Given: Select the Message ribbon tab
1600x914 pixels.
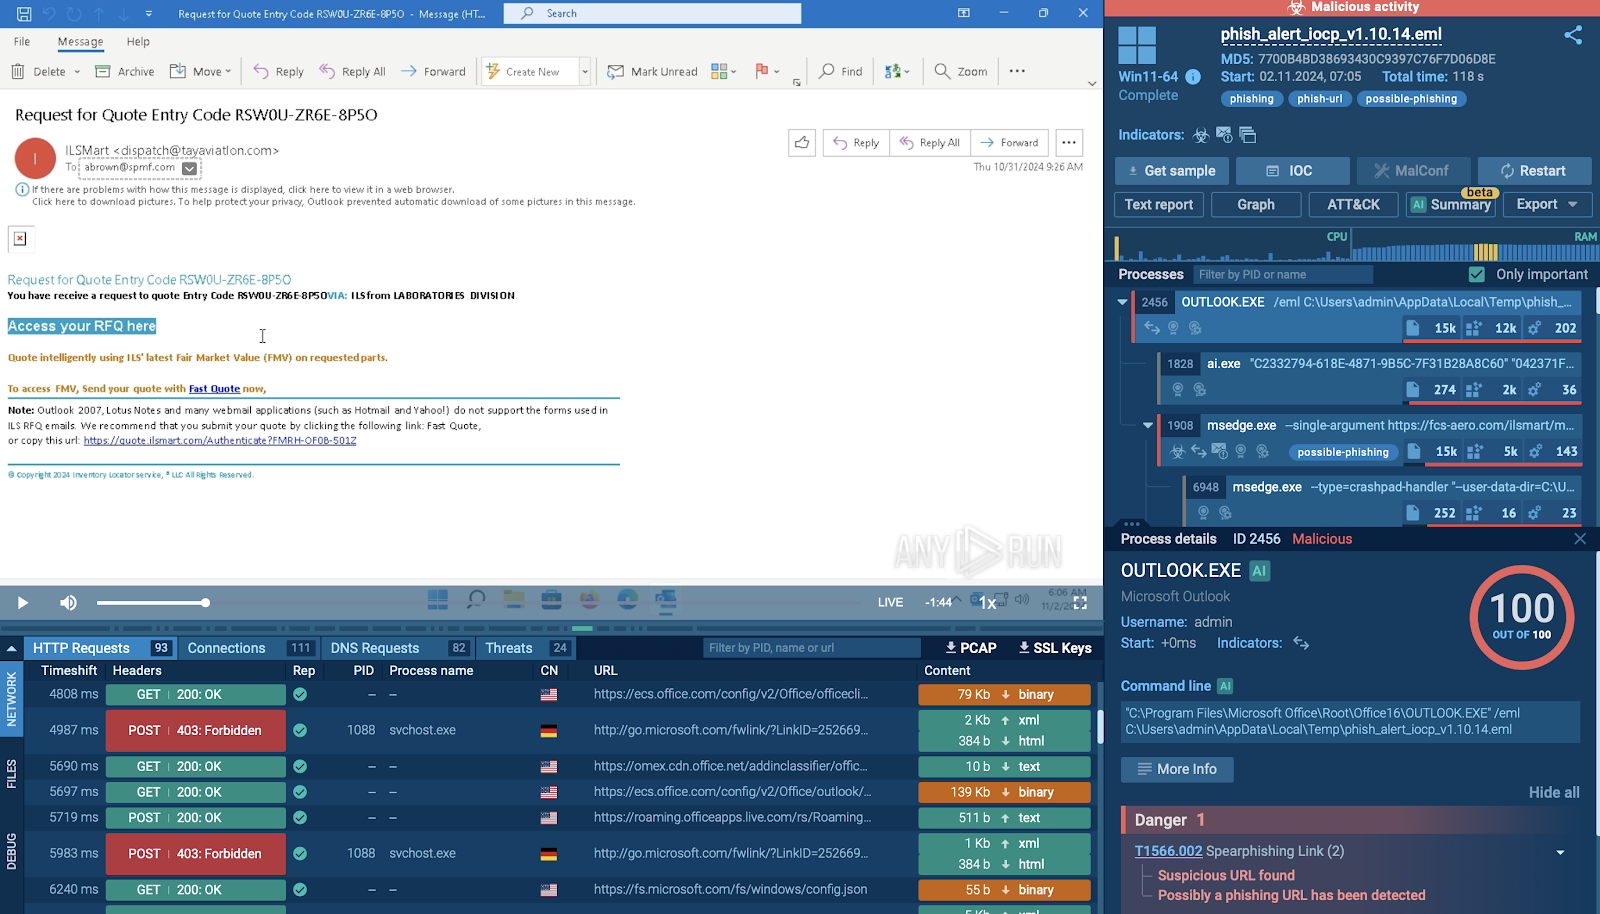Looking at the screenshot, I should 80,41.
